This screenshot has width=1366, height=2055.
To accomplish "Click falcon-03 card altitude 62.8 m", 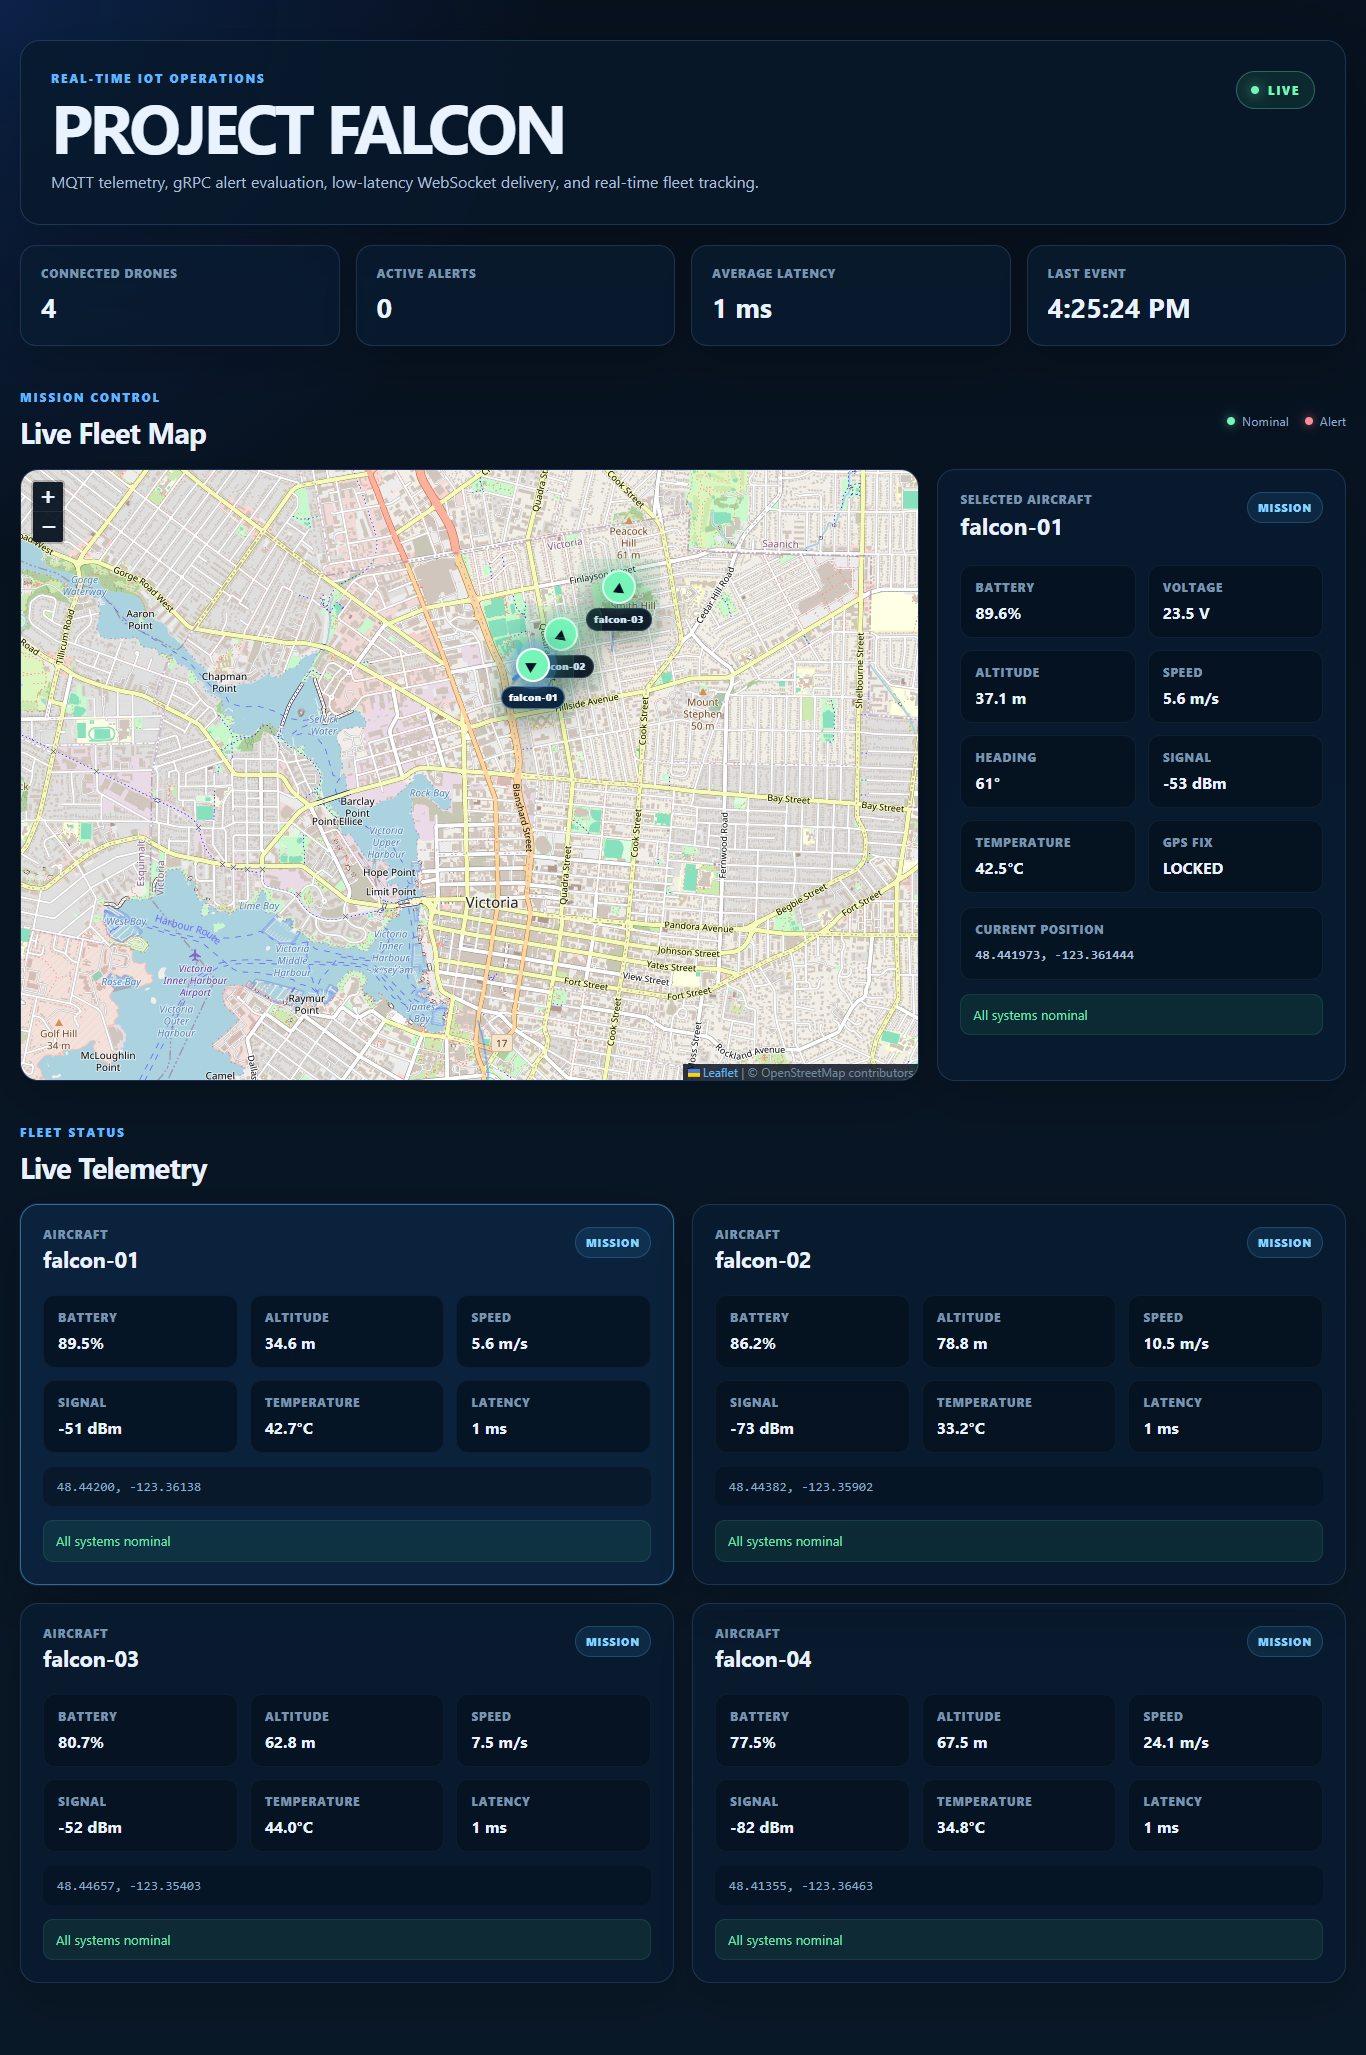I will (x=290, y=1743).
